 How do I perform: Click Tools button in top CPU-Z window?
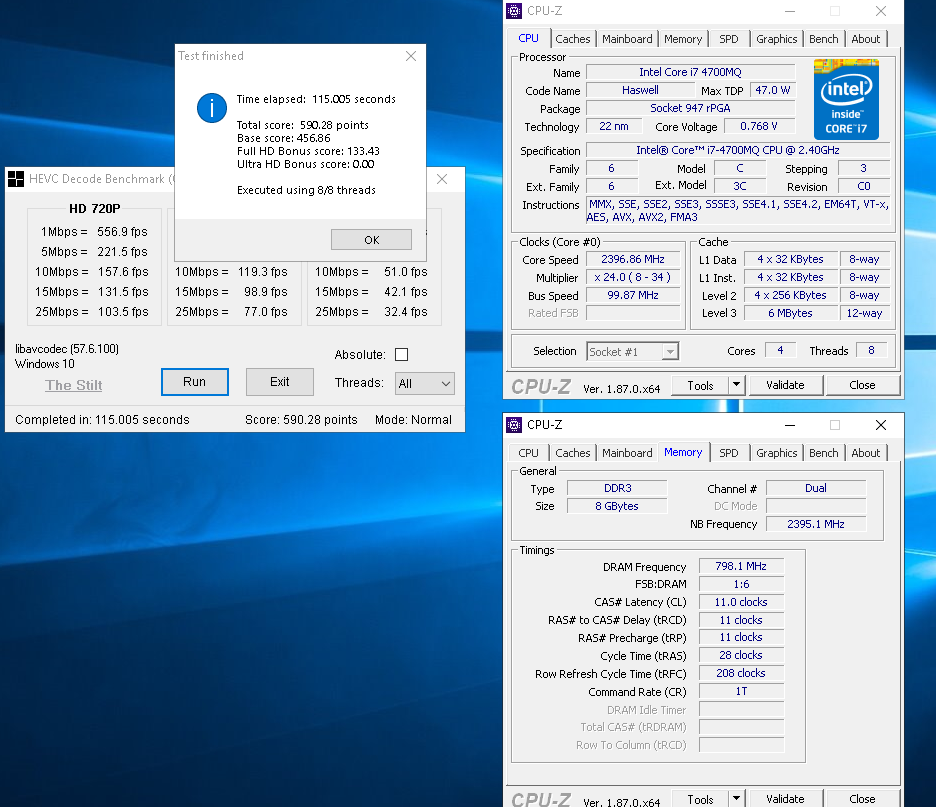pyautogui.click(x=700, y=386)
